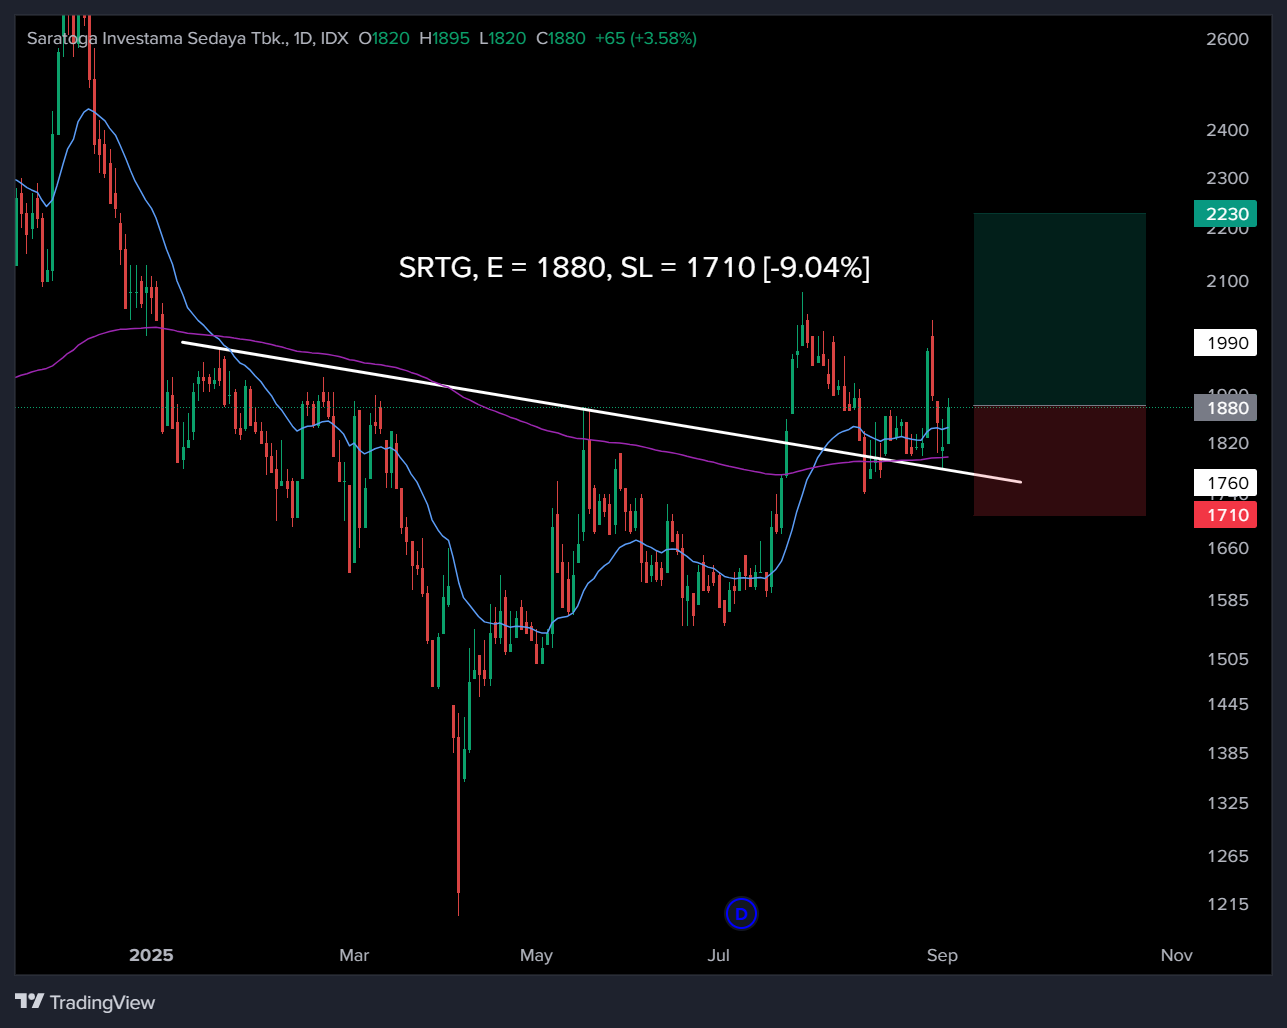Click the grey 1880 current price label
Viewport: 1287px width, 1028px height.
[x=1227, y=408]
